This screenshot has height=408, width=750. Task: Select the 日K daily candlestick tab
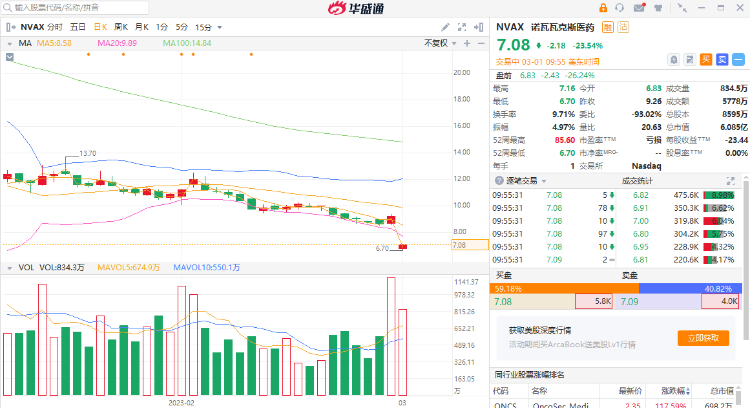coord(100,27)
